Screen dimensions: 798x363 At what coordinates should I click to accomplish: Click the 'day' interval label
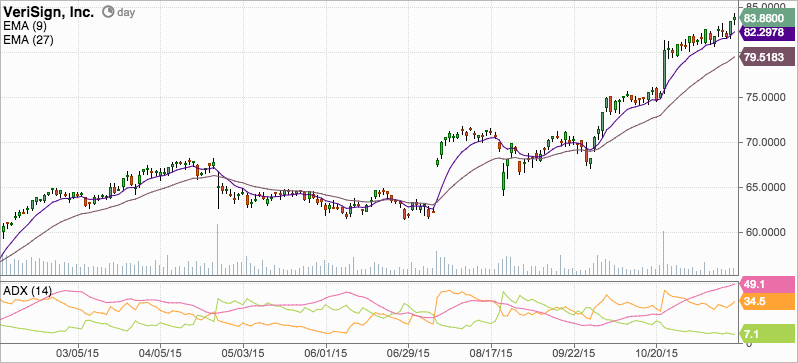[126, 13]
